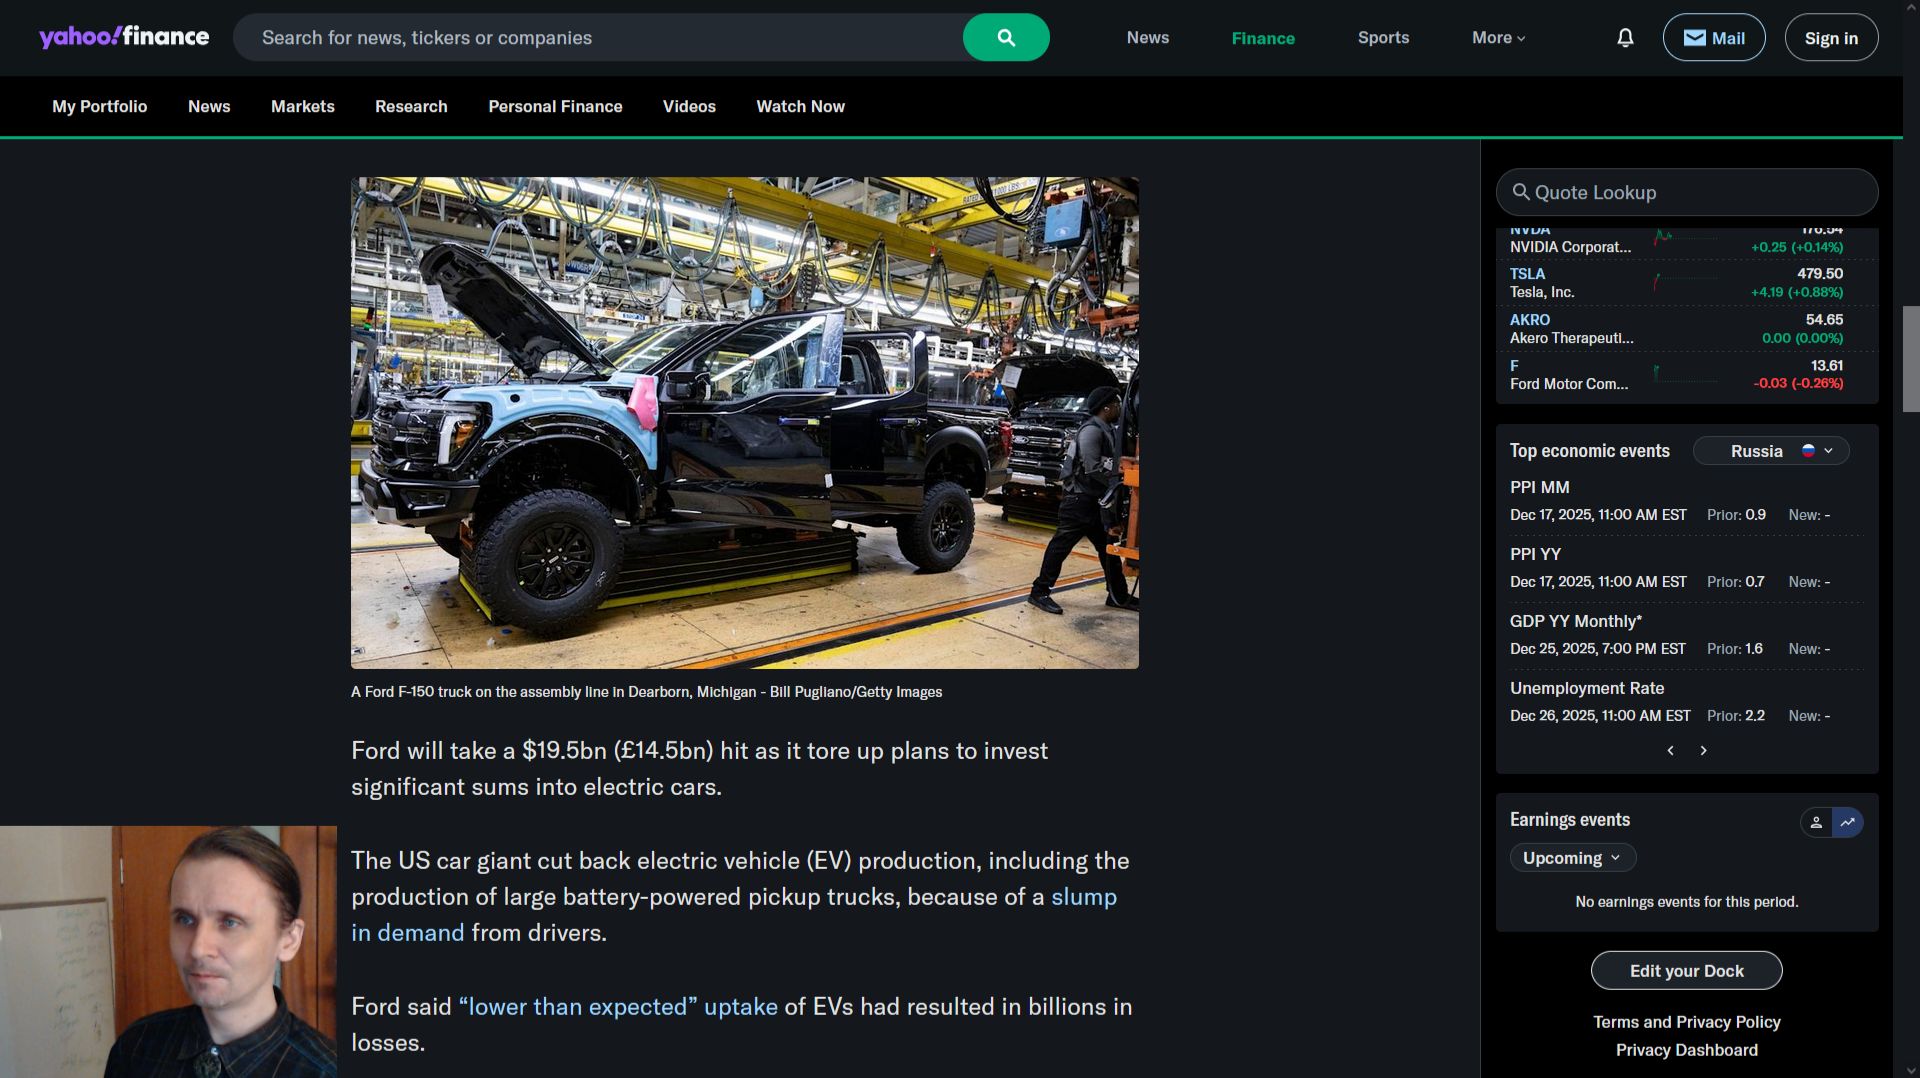The height and width of the screenshot is (1078, 1920).
Task: Select Finance in the top header
Action: coord(1263,38)
